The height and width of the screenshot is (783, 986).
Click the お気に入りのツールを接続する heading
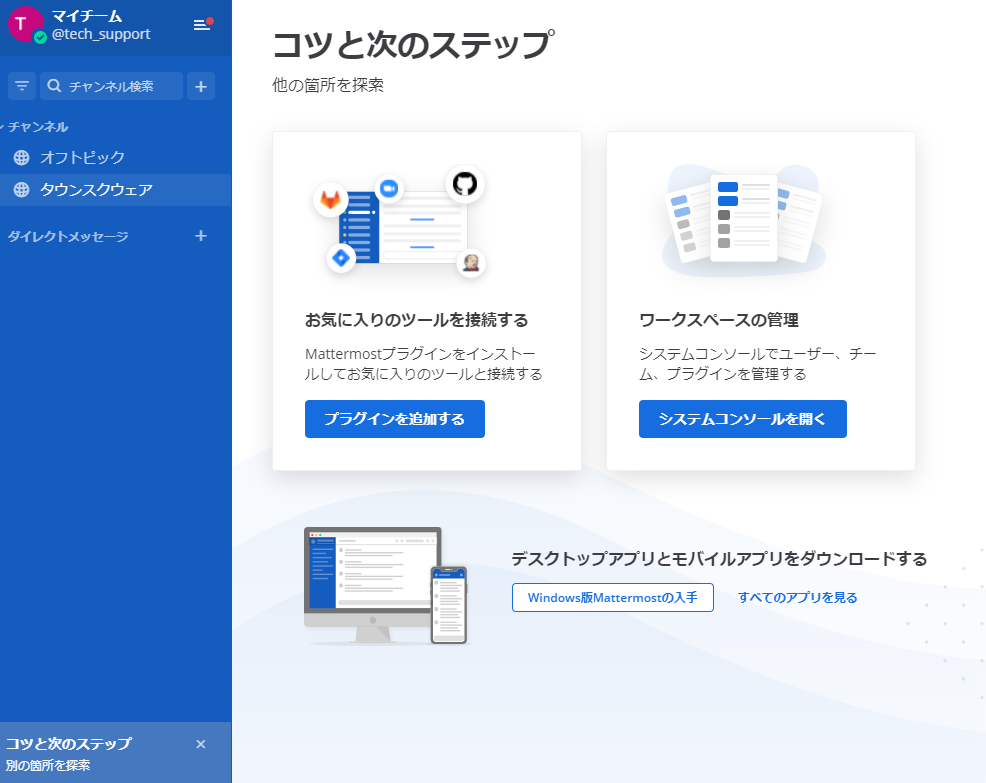[416, 320]
